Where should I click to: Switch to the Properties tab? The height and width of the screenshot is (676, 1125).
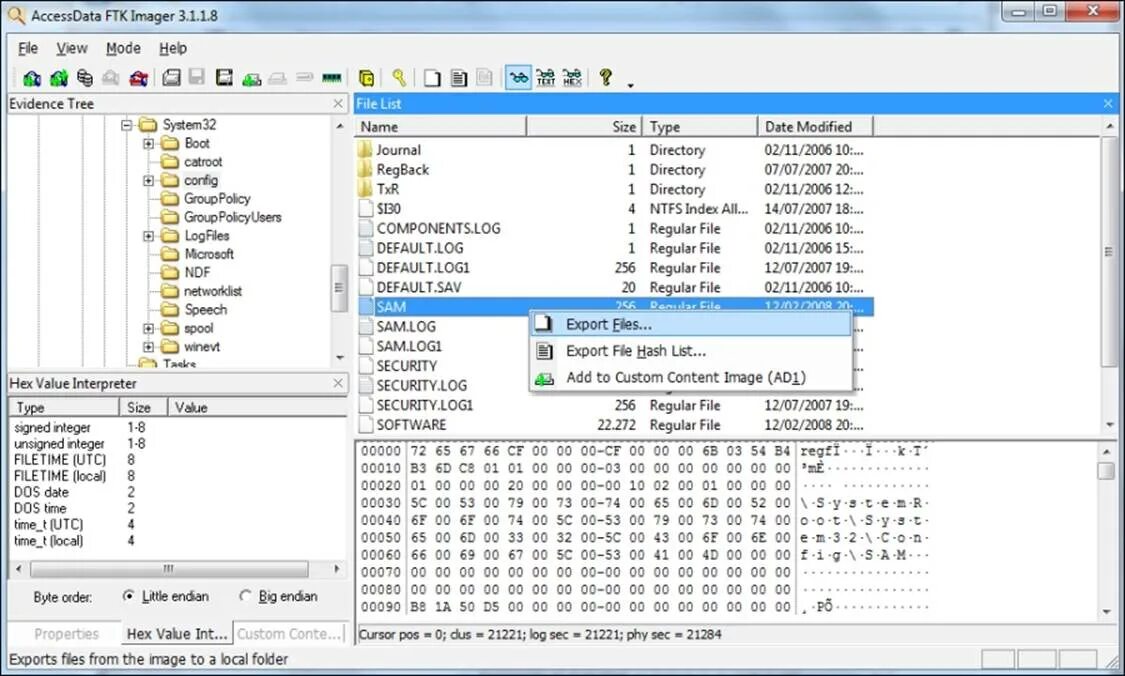click(66, 634)
